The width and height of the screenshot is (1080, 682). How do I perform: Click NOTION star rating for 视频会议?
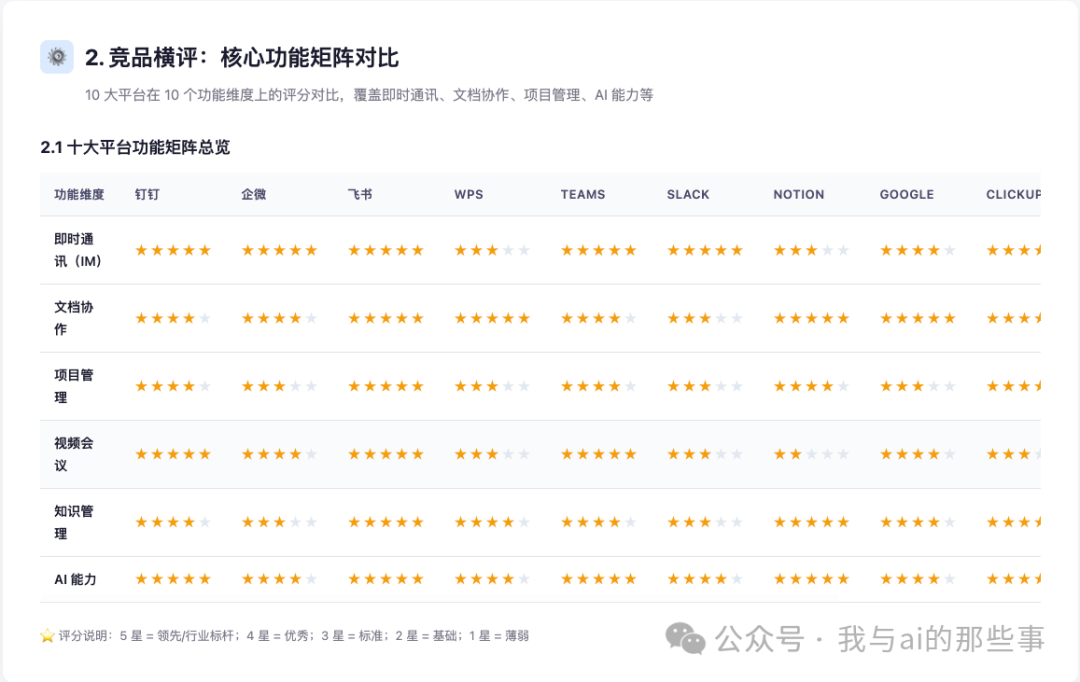tap(811, 455)
